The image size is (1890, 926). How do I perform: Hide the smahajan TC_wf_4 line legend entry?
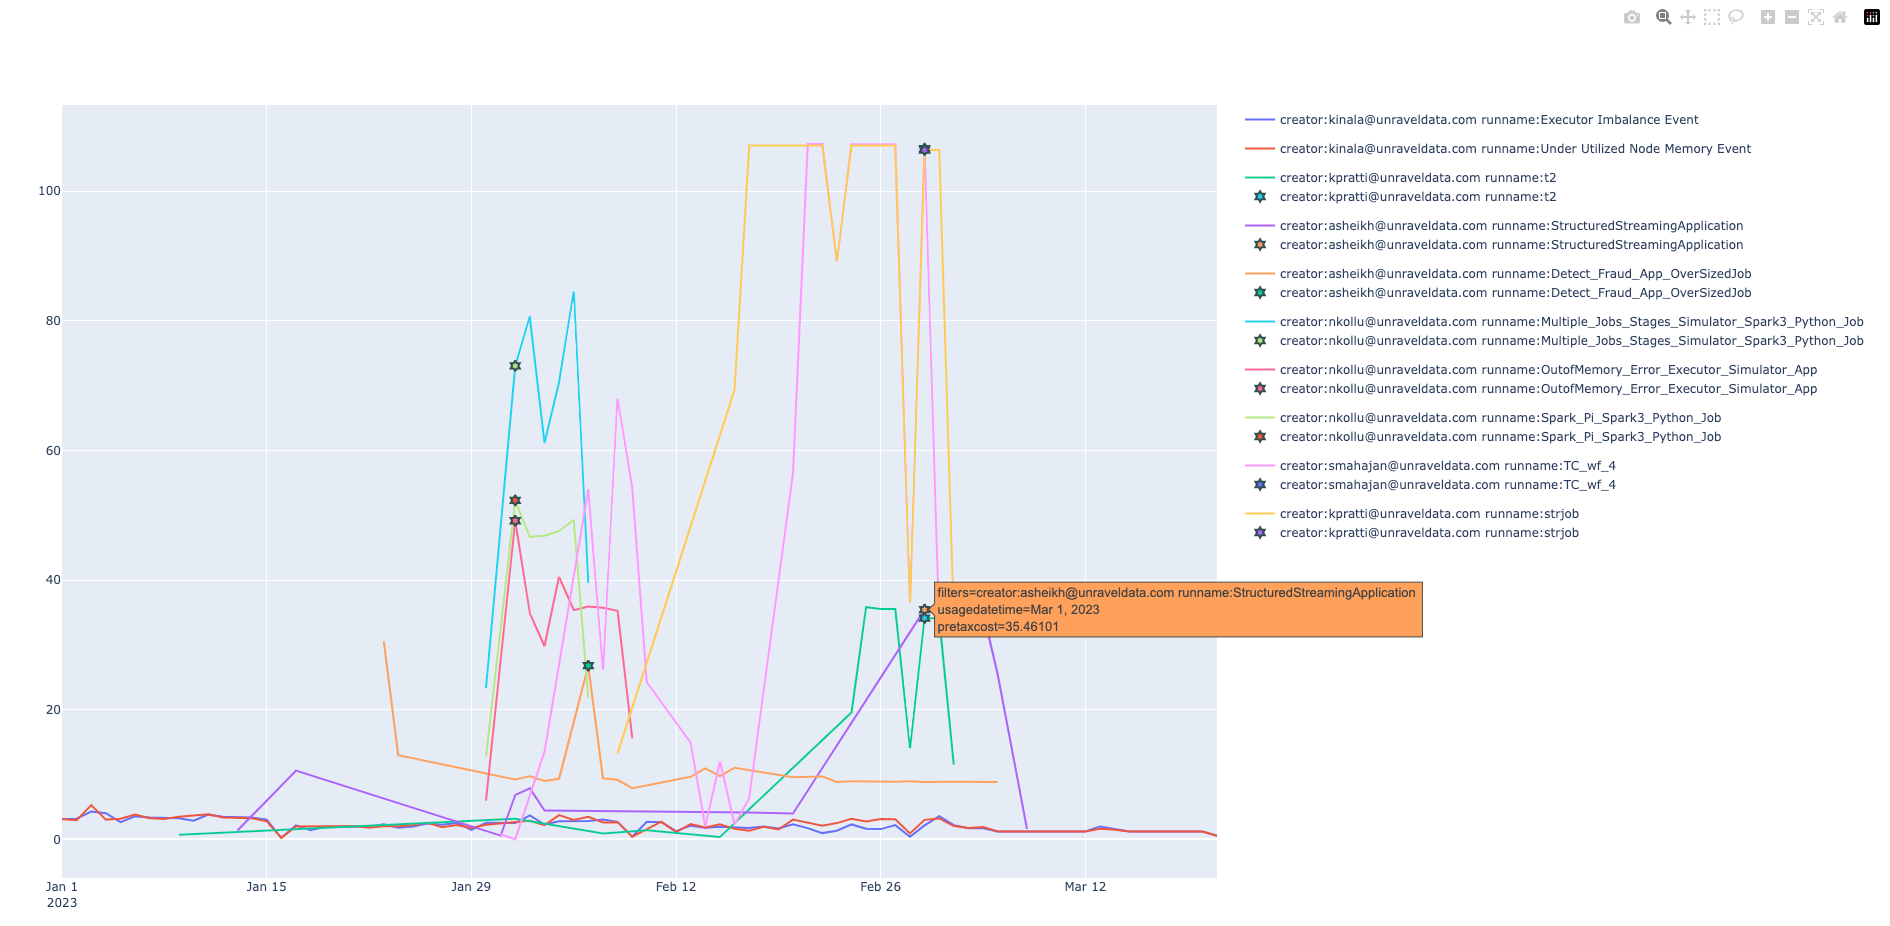[1430, 466]
